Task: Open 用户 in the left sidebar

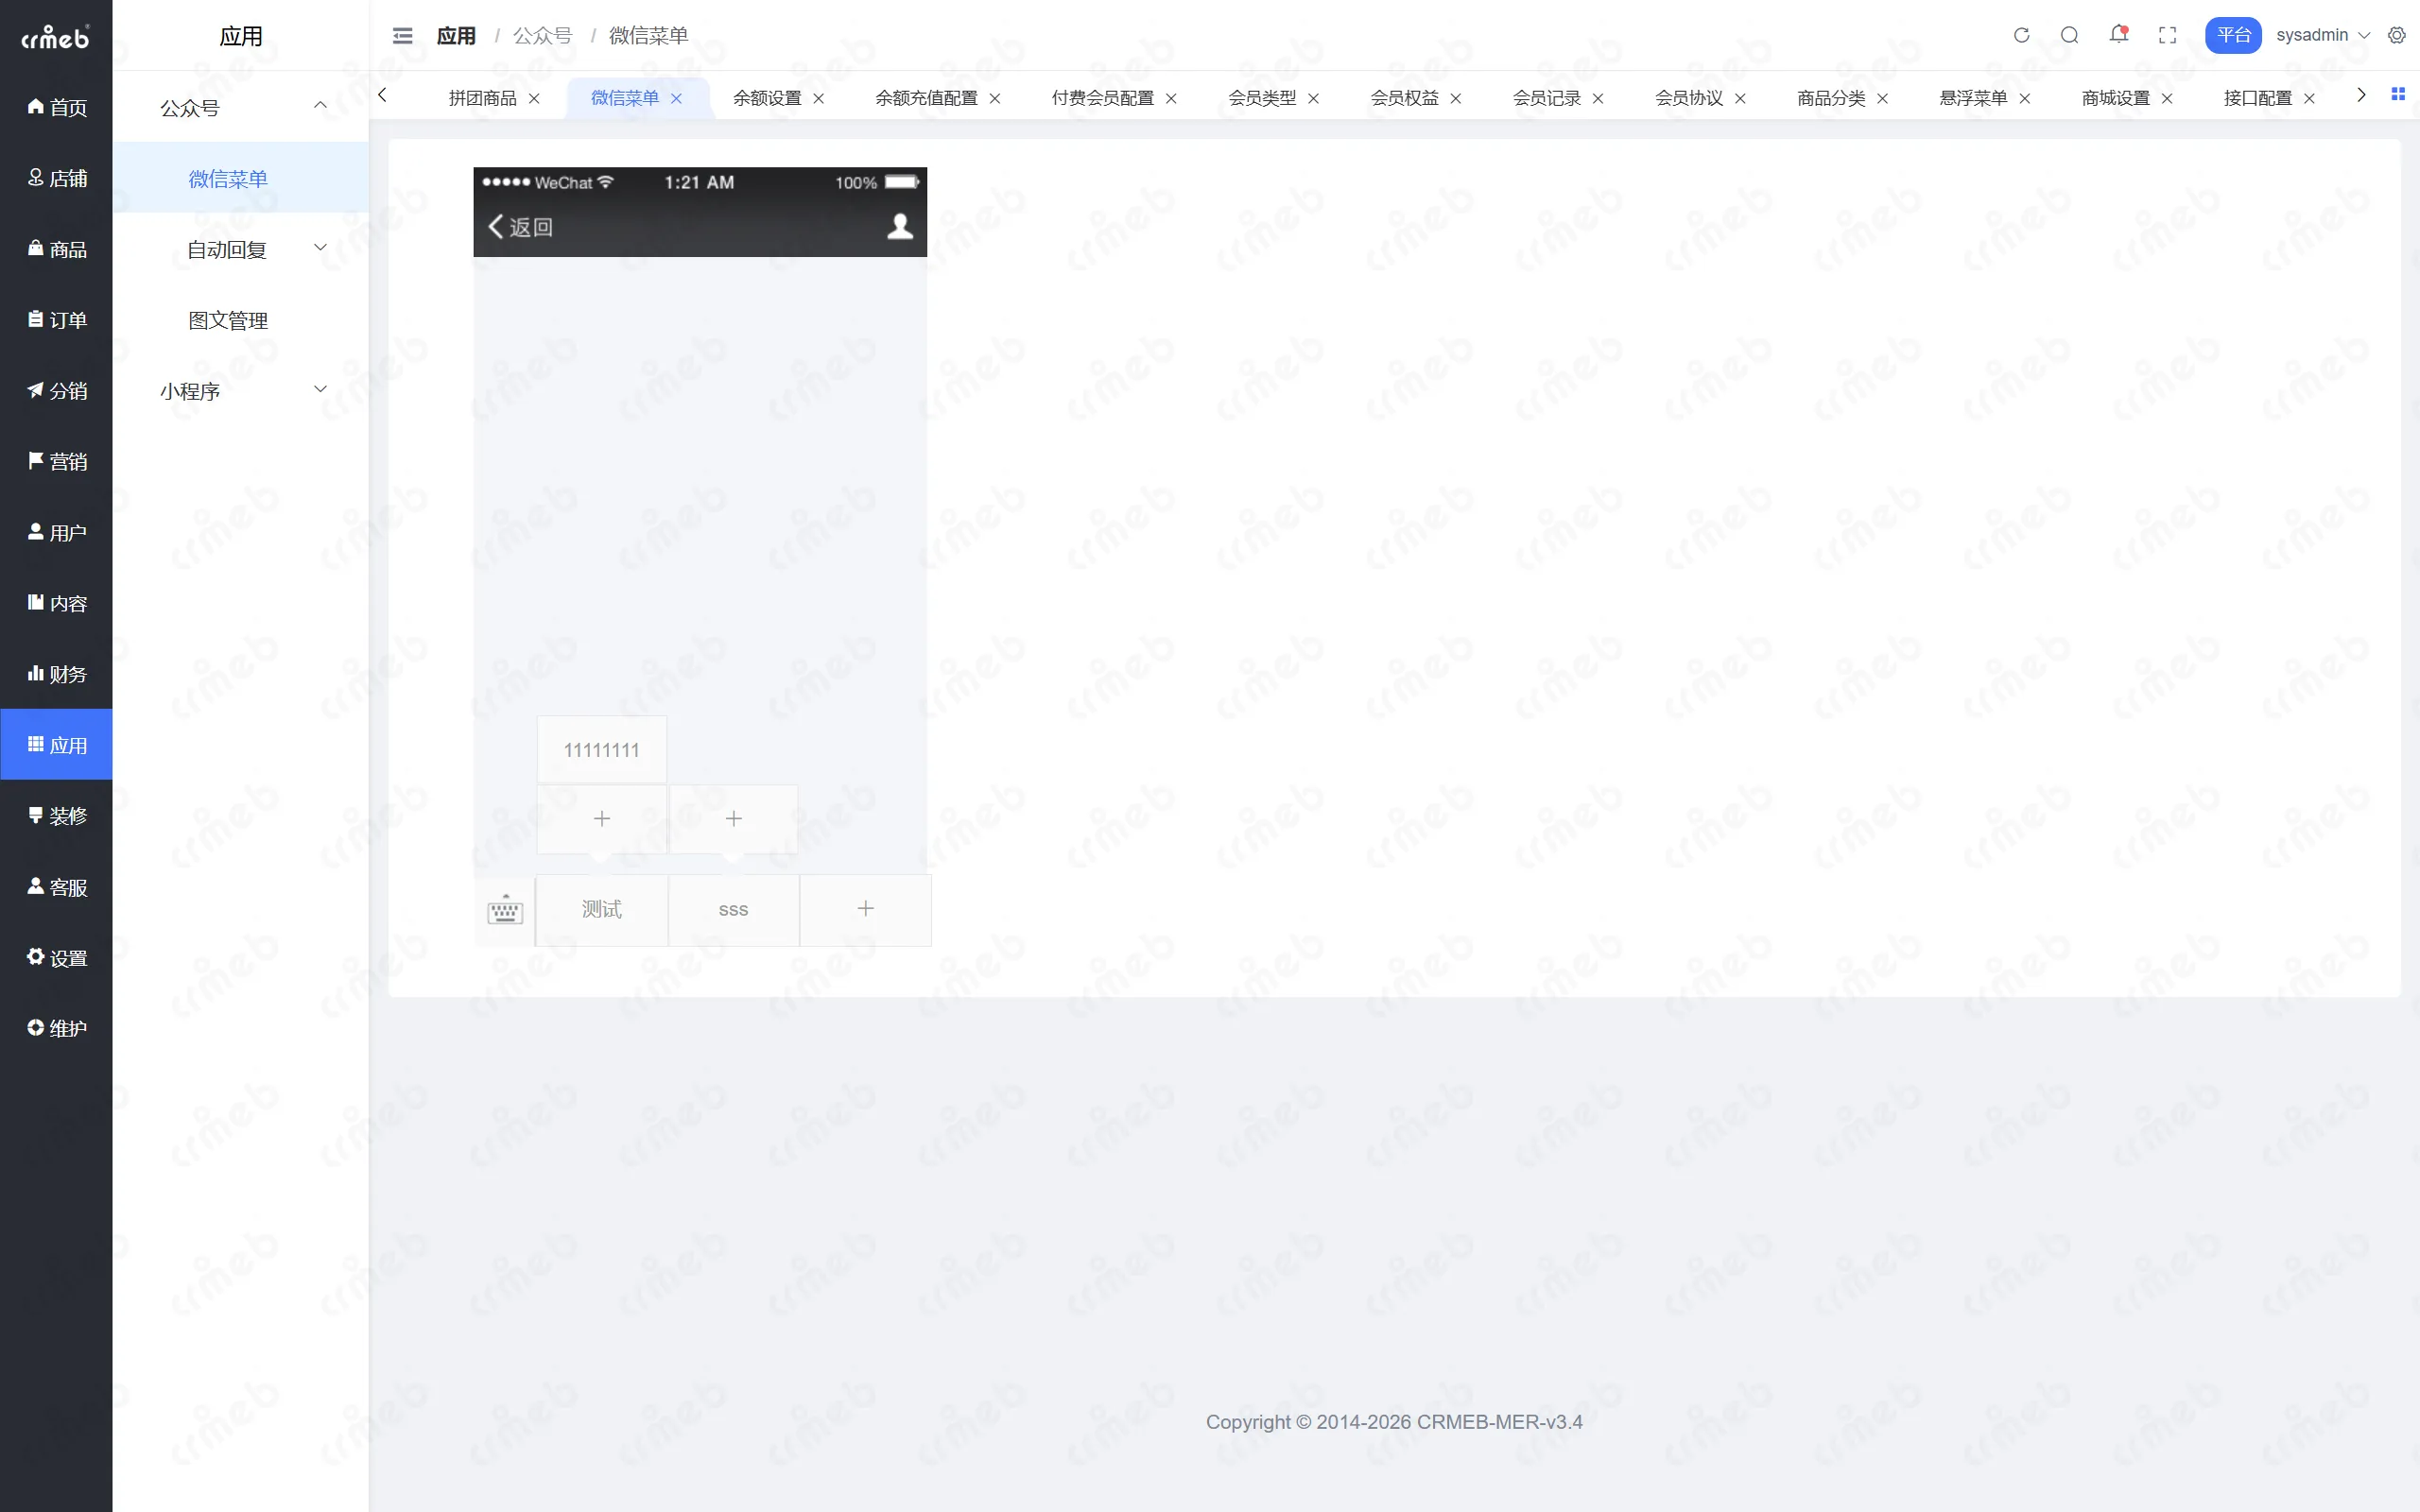Action: (x=56, y=532)
